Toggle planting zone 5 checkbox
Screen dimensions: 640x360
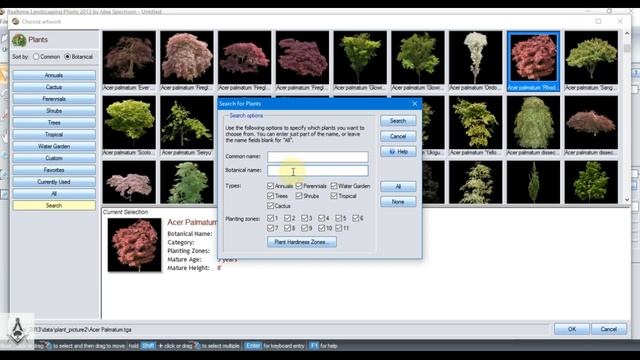click(339, 218)
